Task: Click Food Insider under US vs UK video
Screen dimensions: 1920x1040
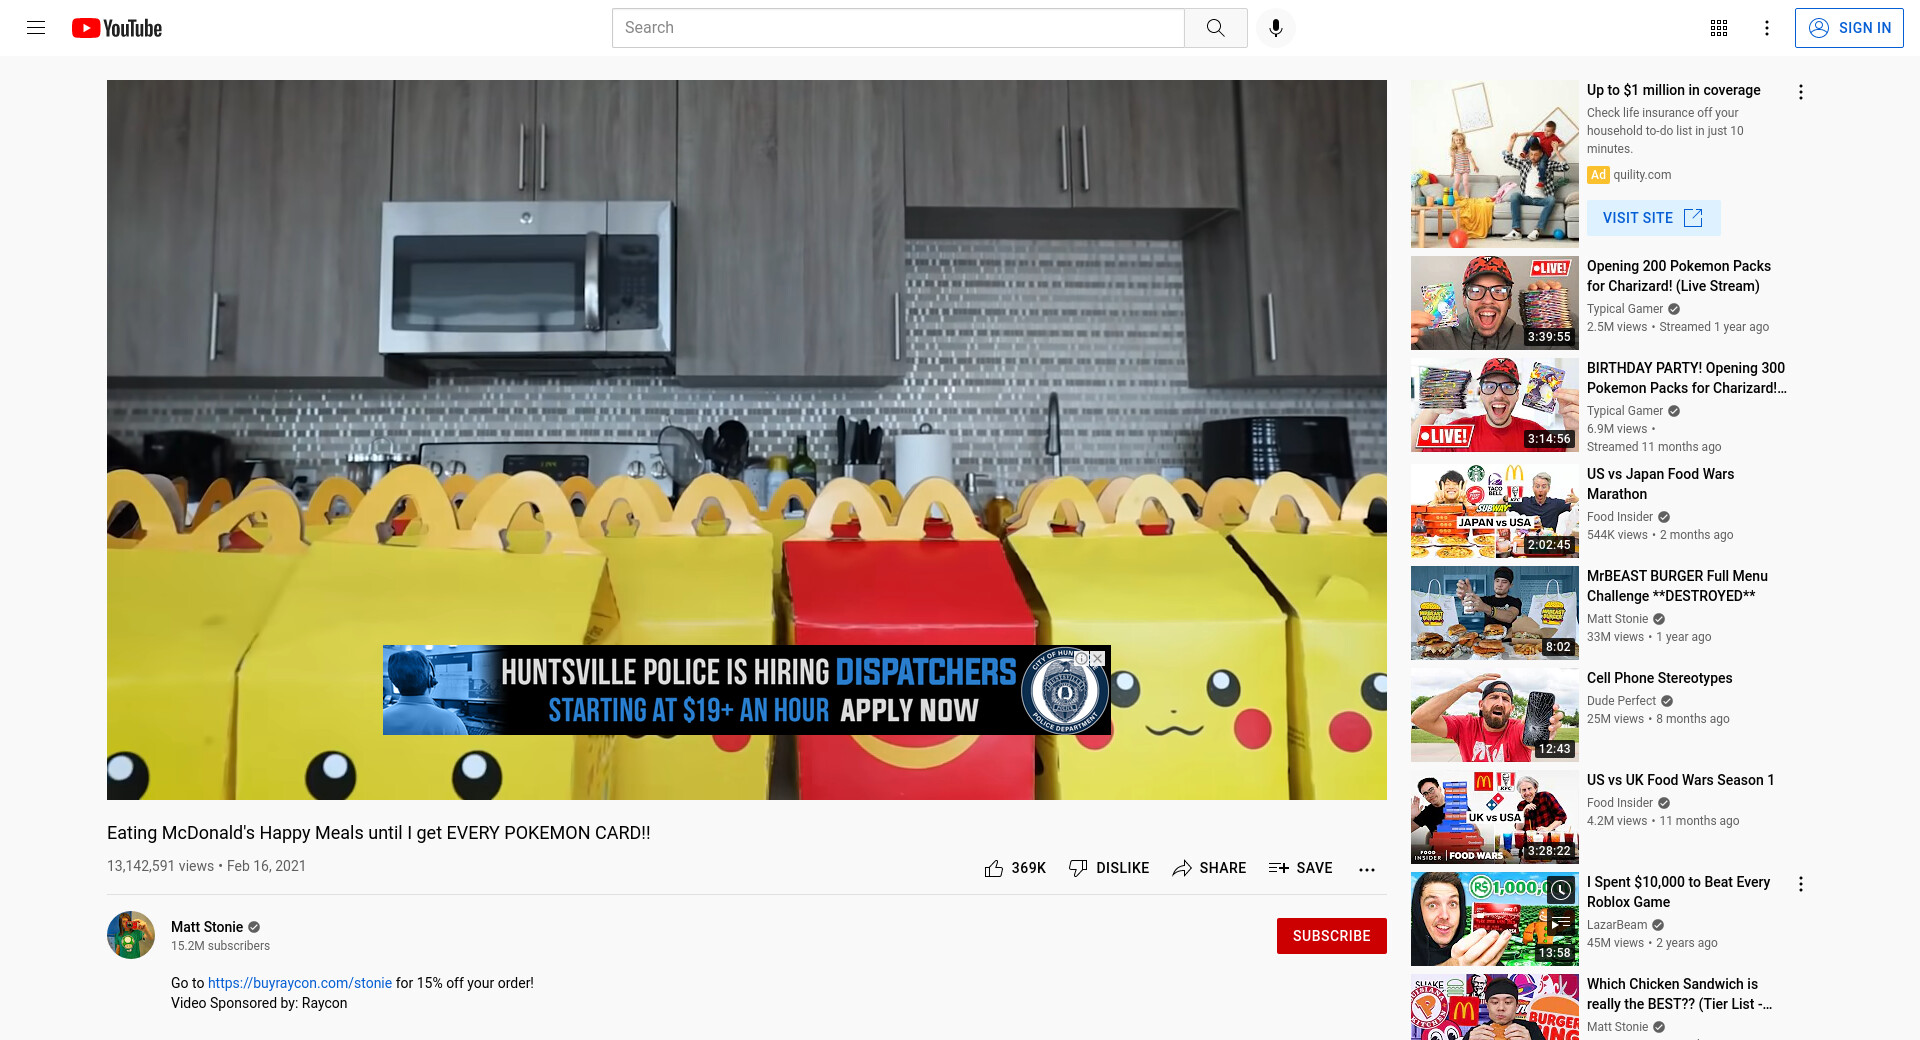Action: coord(1620,803)
